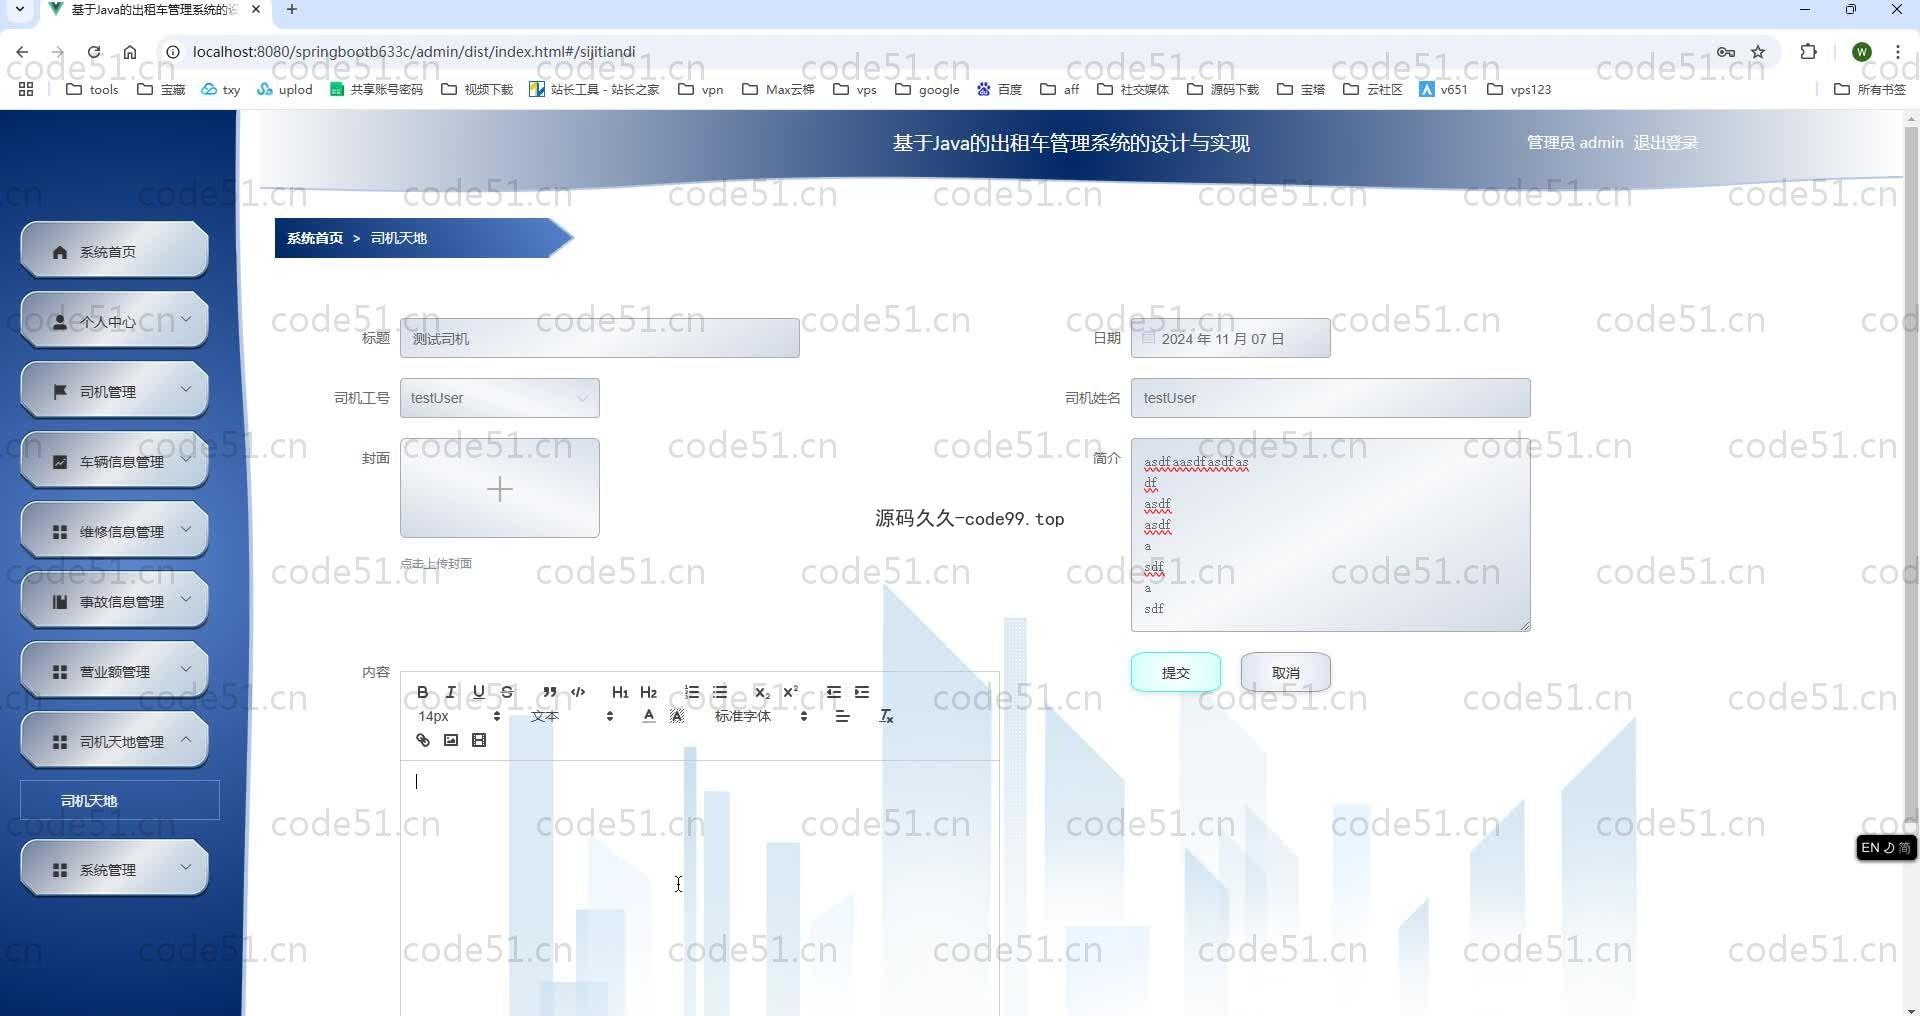
Task: Open the 文本 paragraph style dropdown
Action: coord(571,716)
